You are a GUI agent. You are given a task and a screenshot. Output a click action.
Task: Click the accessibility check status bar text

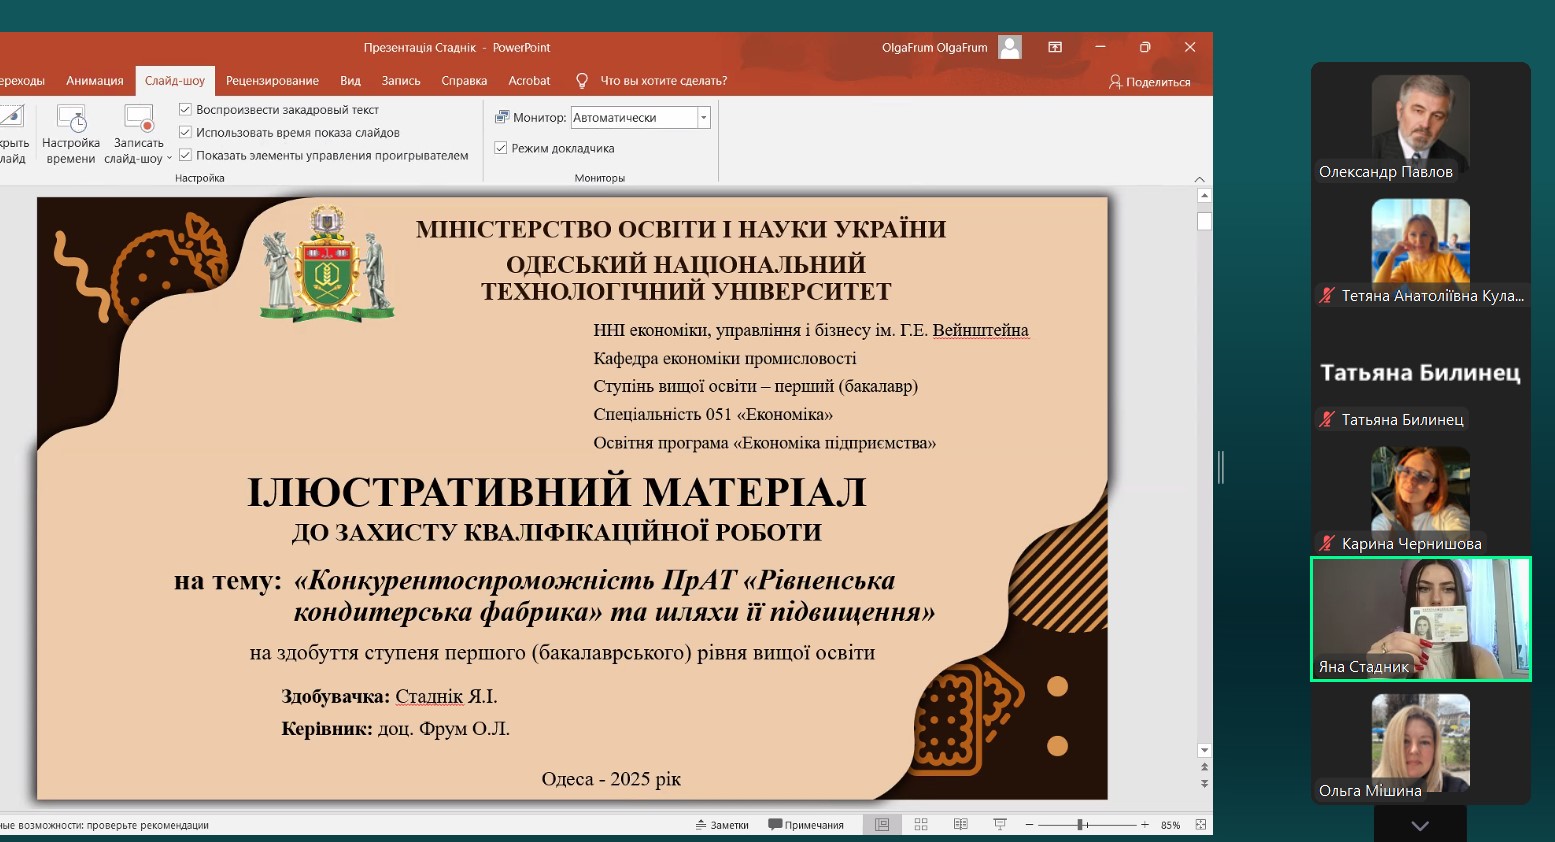tap(104, 825)
